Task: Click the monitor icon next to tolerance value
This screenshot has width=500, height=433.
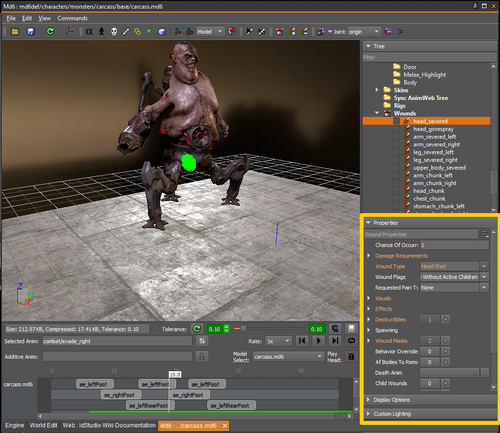Action: (x=335, y=329)
